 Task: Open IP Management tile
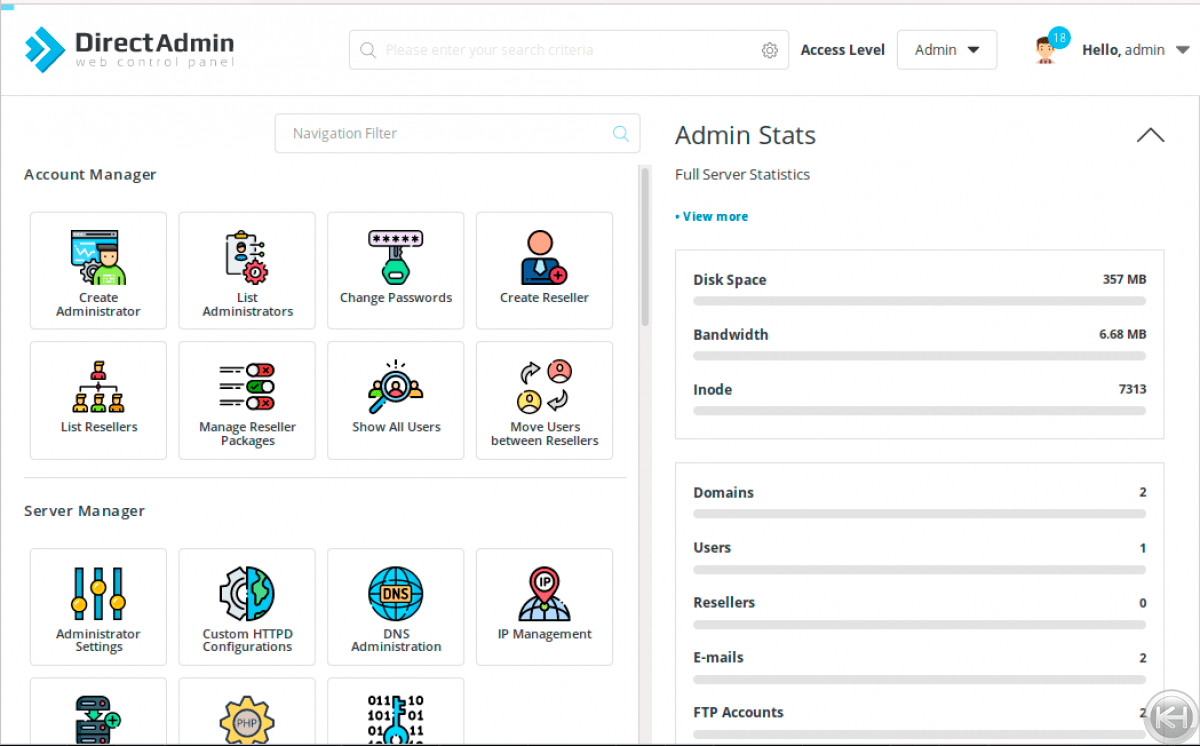tap(544, 607)
